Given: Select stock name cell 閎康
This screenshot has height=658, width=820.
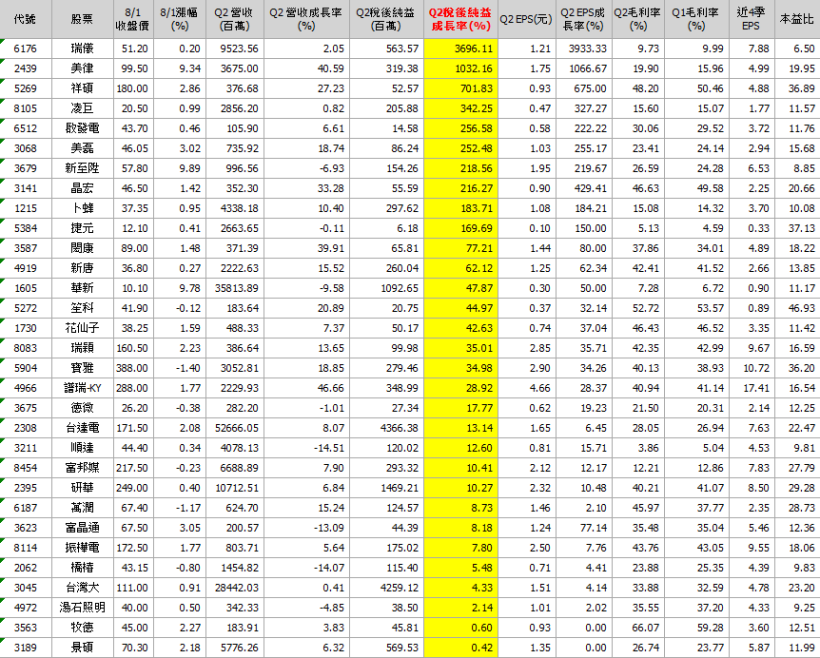Looking at the screenshot, I should [x=82, y=248].
